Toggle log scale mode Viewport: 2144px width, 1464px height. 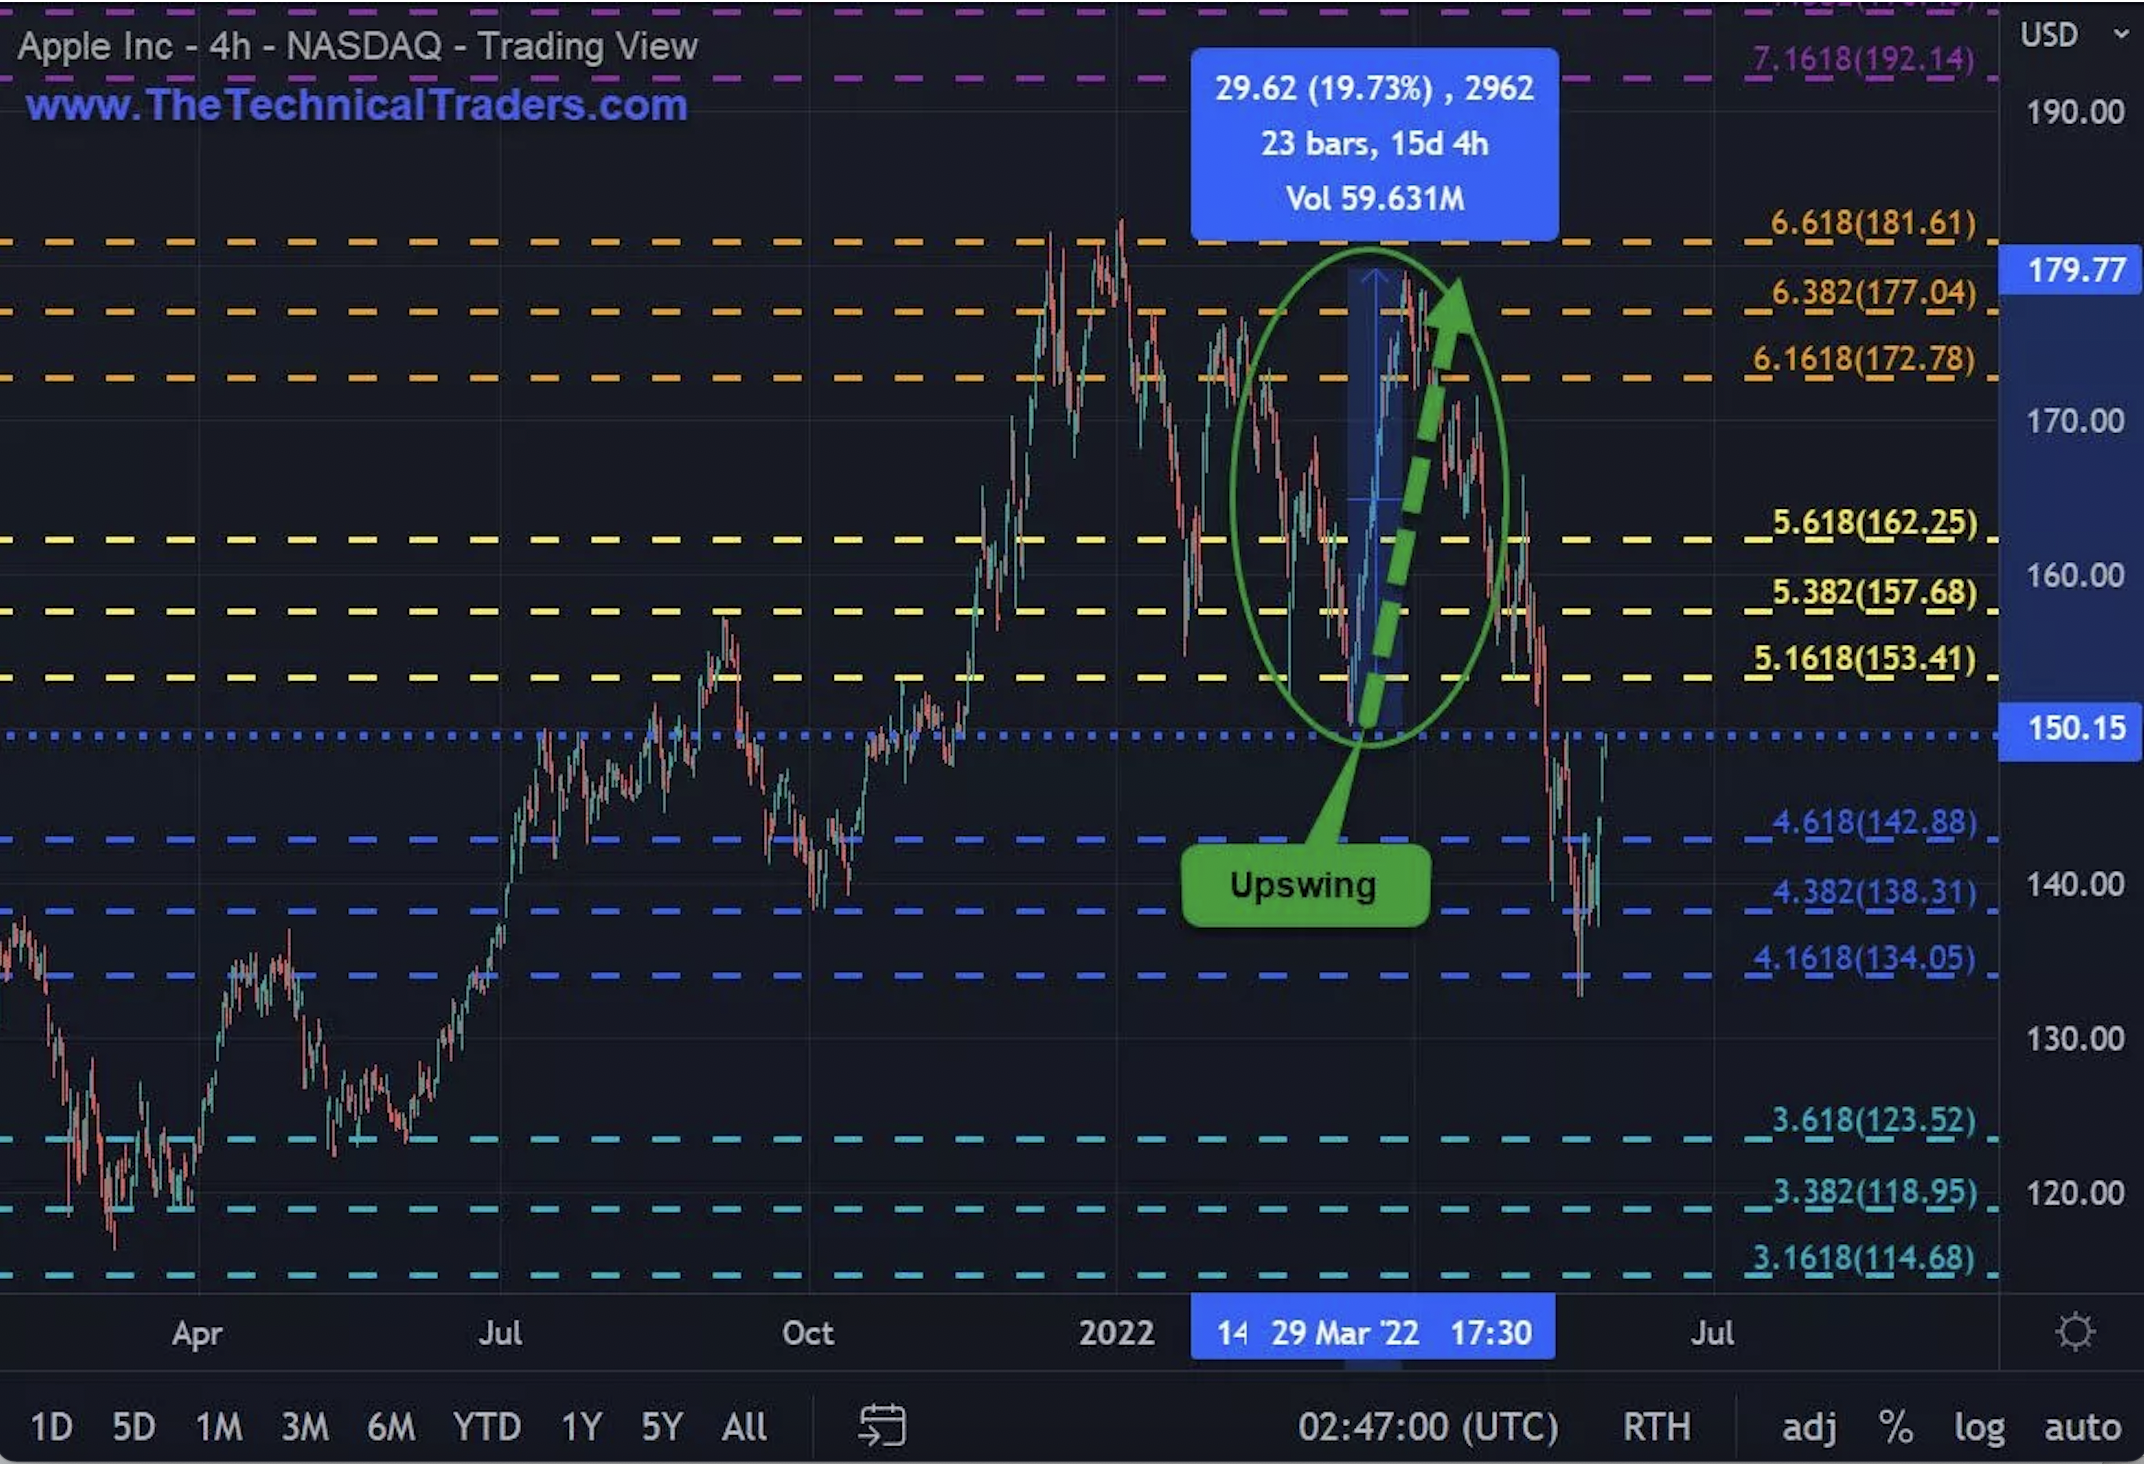point(1979,1428)
